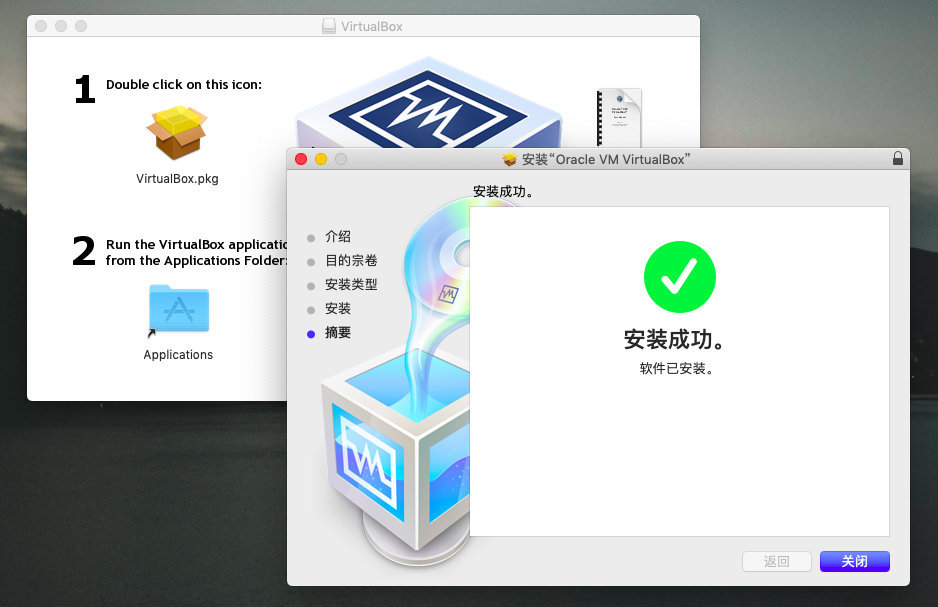
Task: Click the VirtualBox.pkg file name label
Action: click(x=177, y=179)
